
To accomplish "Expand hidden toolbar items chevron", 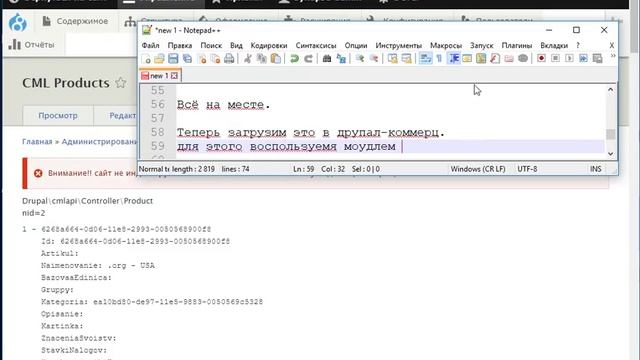I will 613,56.
